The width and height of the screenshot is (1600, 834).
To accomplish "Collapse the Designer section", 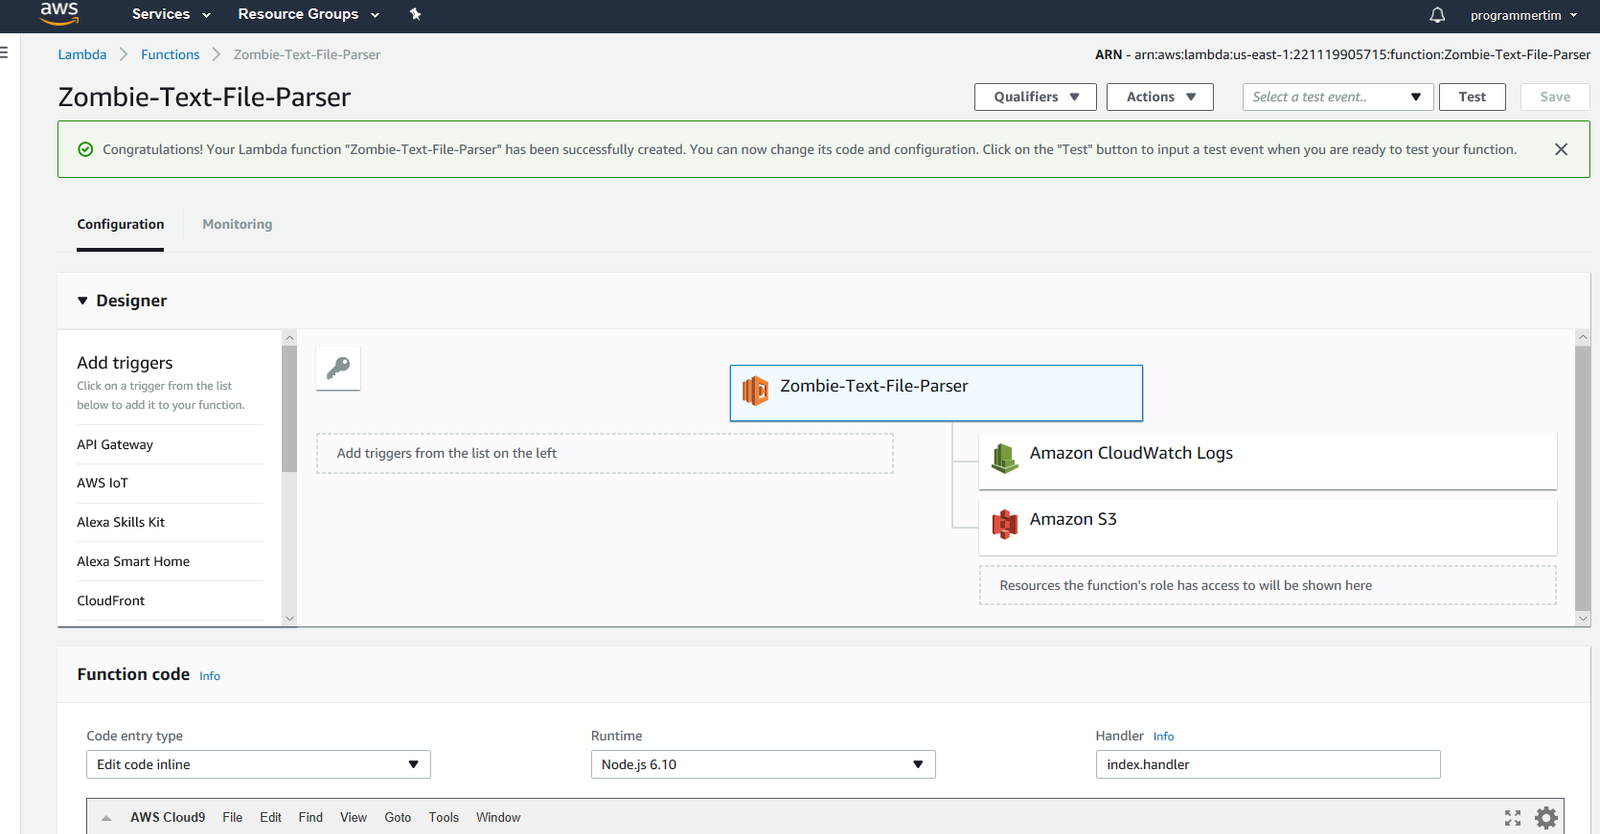I will tap(83, 301).
